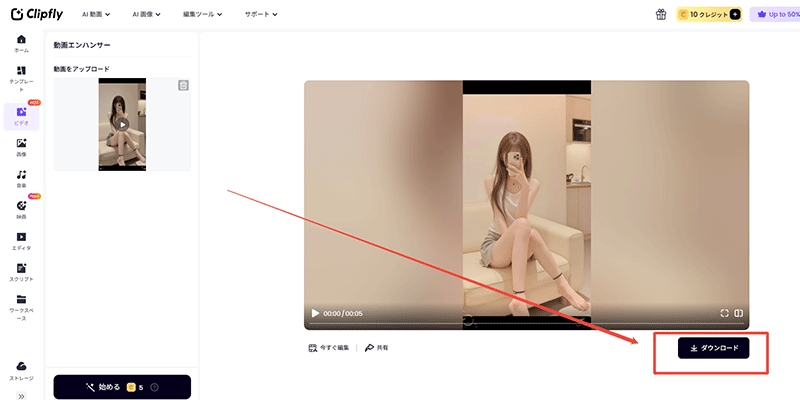The image size is (800, 400).
Task: Click the ダウンロード download button
Action: 713,348
